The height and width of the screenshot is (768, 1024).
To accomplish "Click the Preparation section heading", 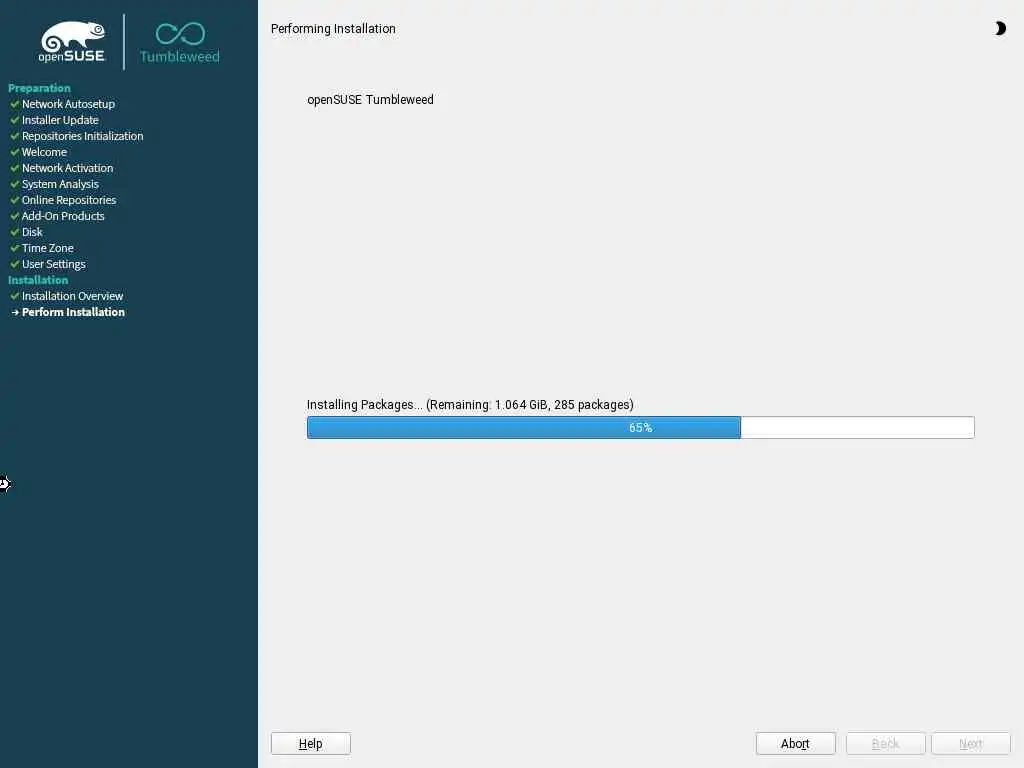I will point(39,88).
